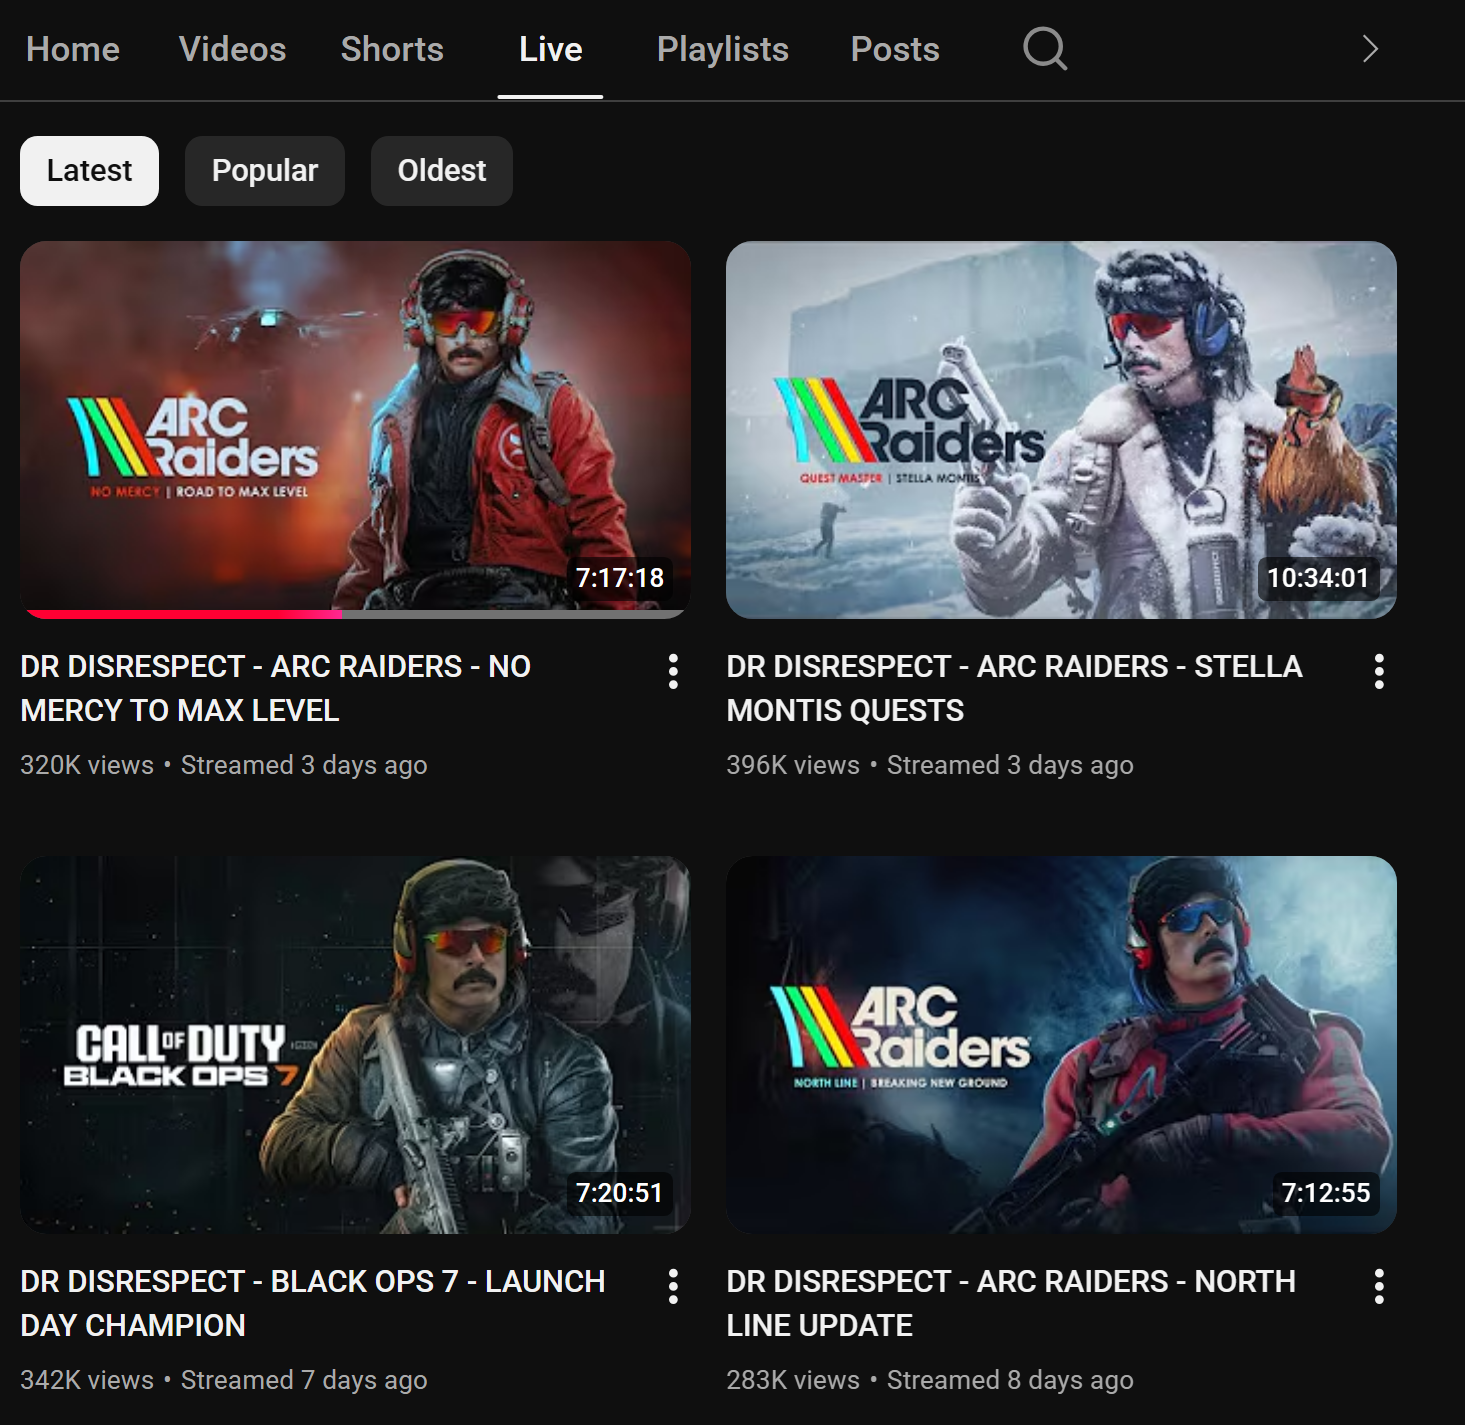Click the watch progress bar on No Mercy video
1465x1425 pixels.
355,614
